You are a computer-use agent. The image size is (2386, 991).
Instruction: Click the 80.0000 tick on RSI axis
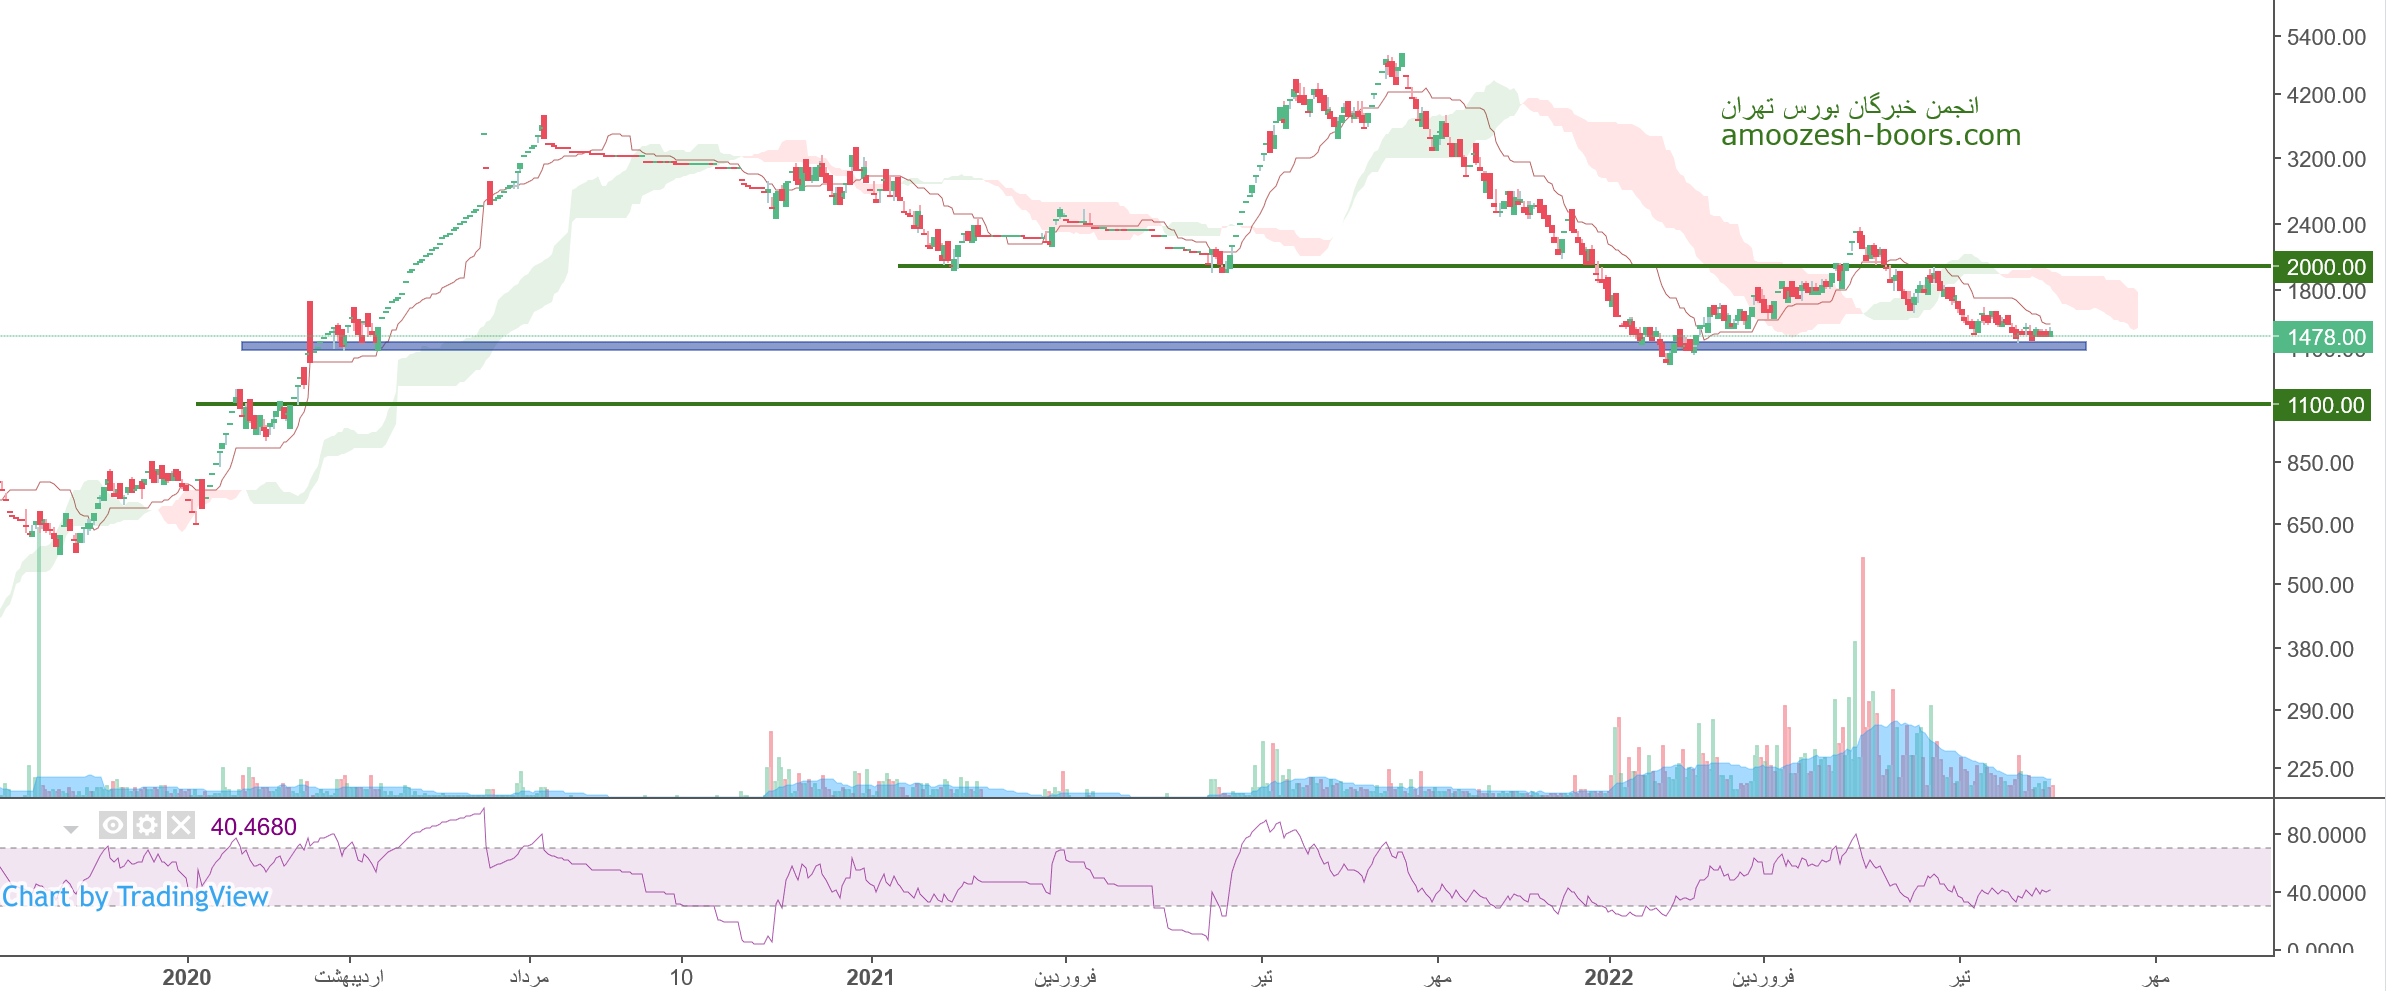point(2326,835)
